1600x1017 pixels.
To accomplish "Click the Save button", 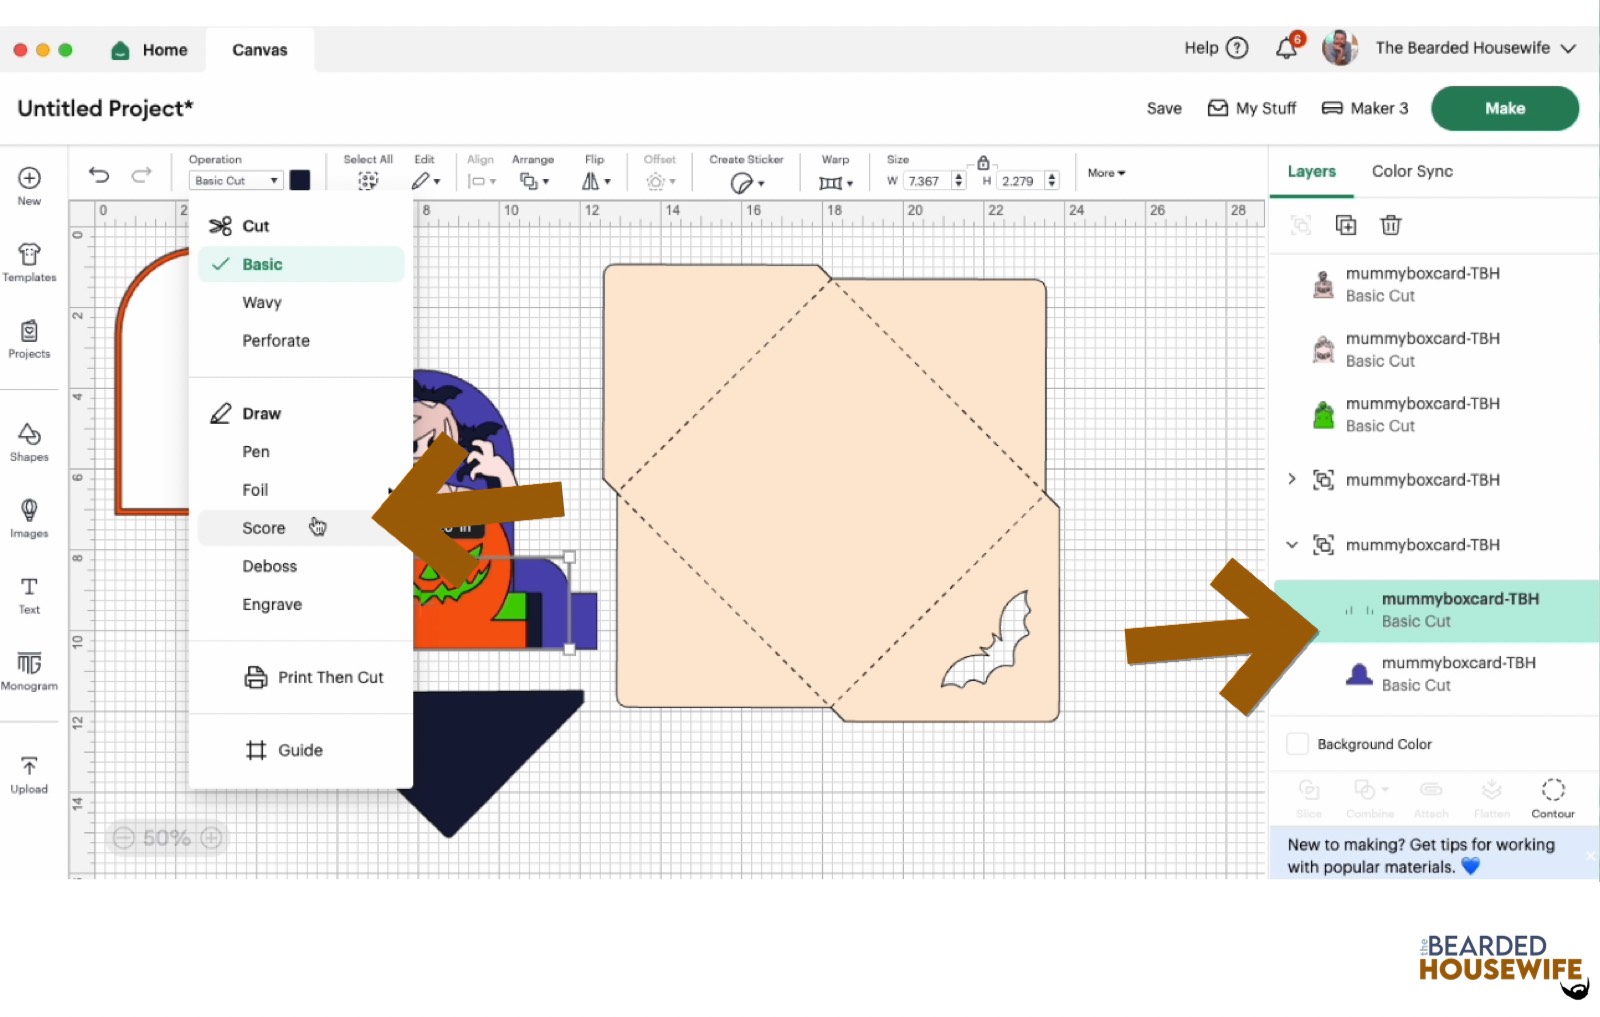I will [1164, 108].
